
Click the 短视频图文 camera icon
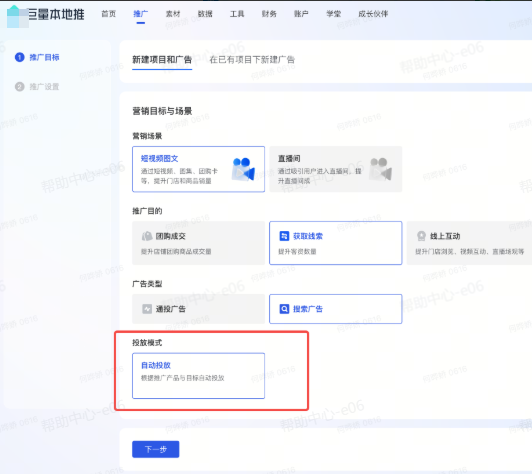243,169
